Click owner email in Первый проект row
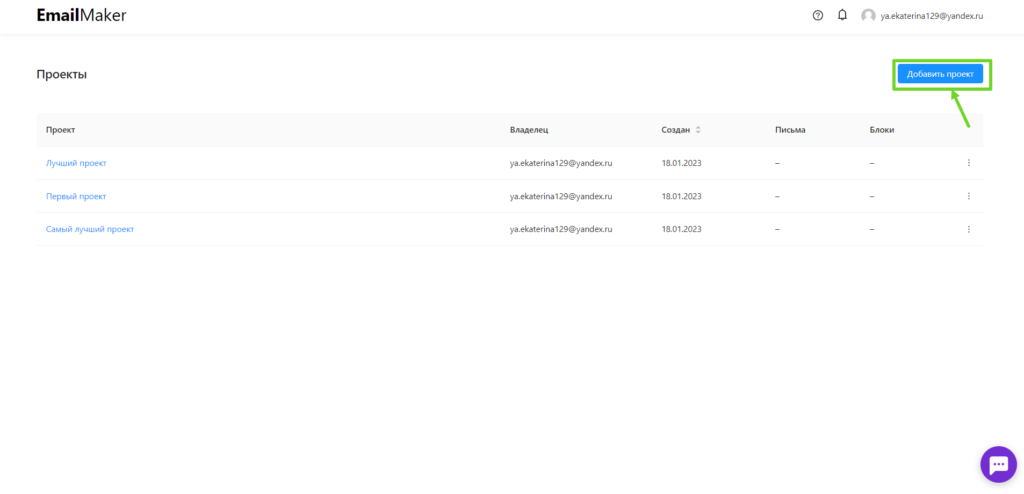The width and height of the screenshot is (1024, 494). point(561,196)
